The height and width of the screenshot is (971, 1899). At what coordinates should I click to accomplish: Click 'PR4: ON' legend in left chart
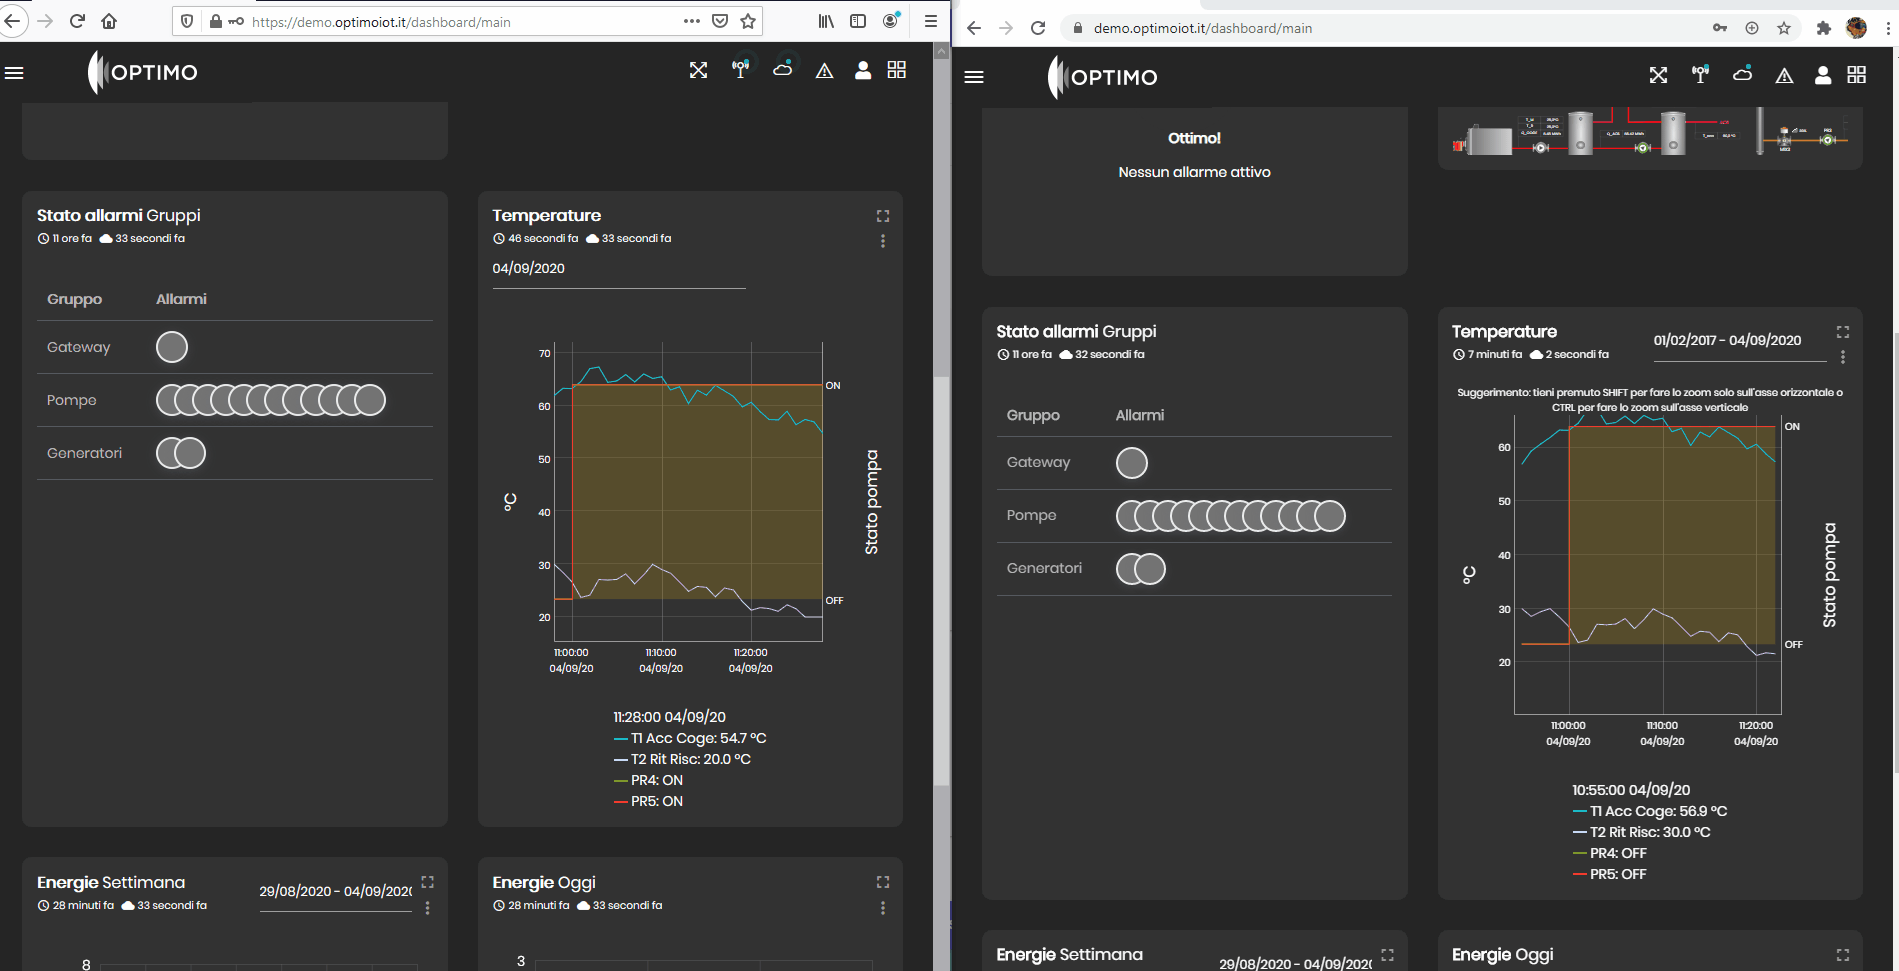(648, 780)
